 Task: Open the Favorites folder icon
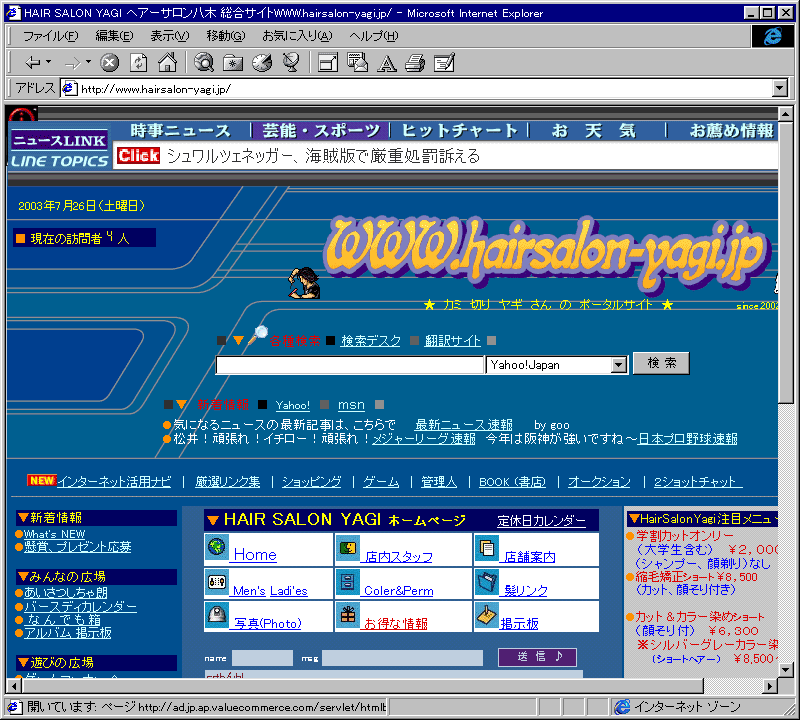233,63
